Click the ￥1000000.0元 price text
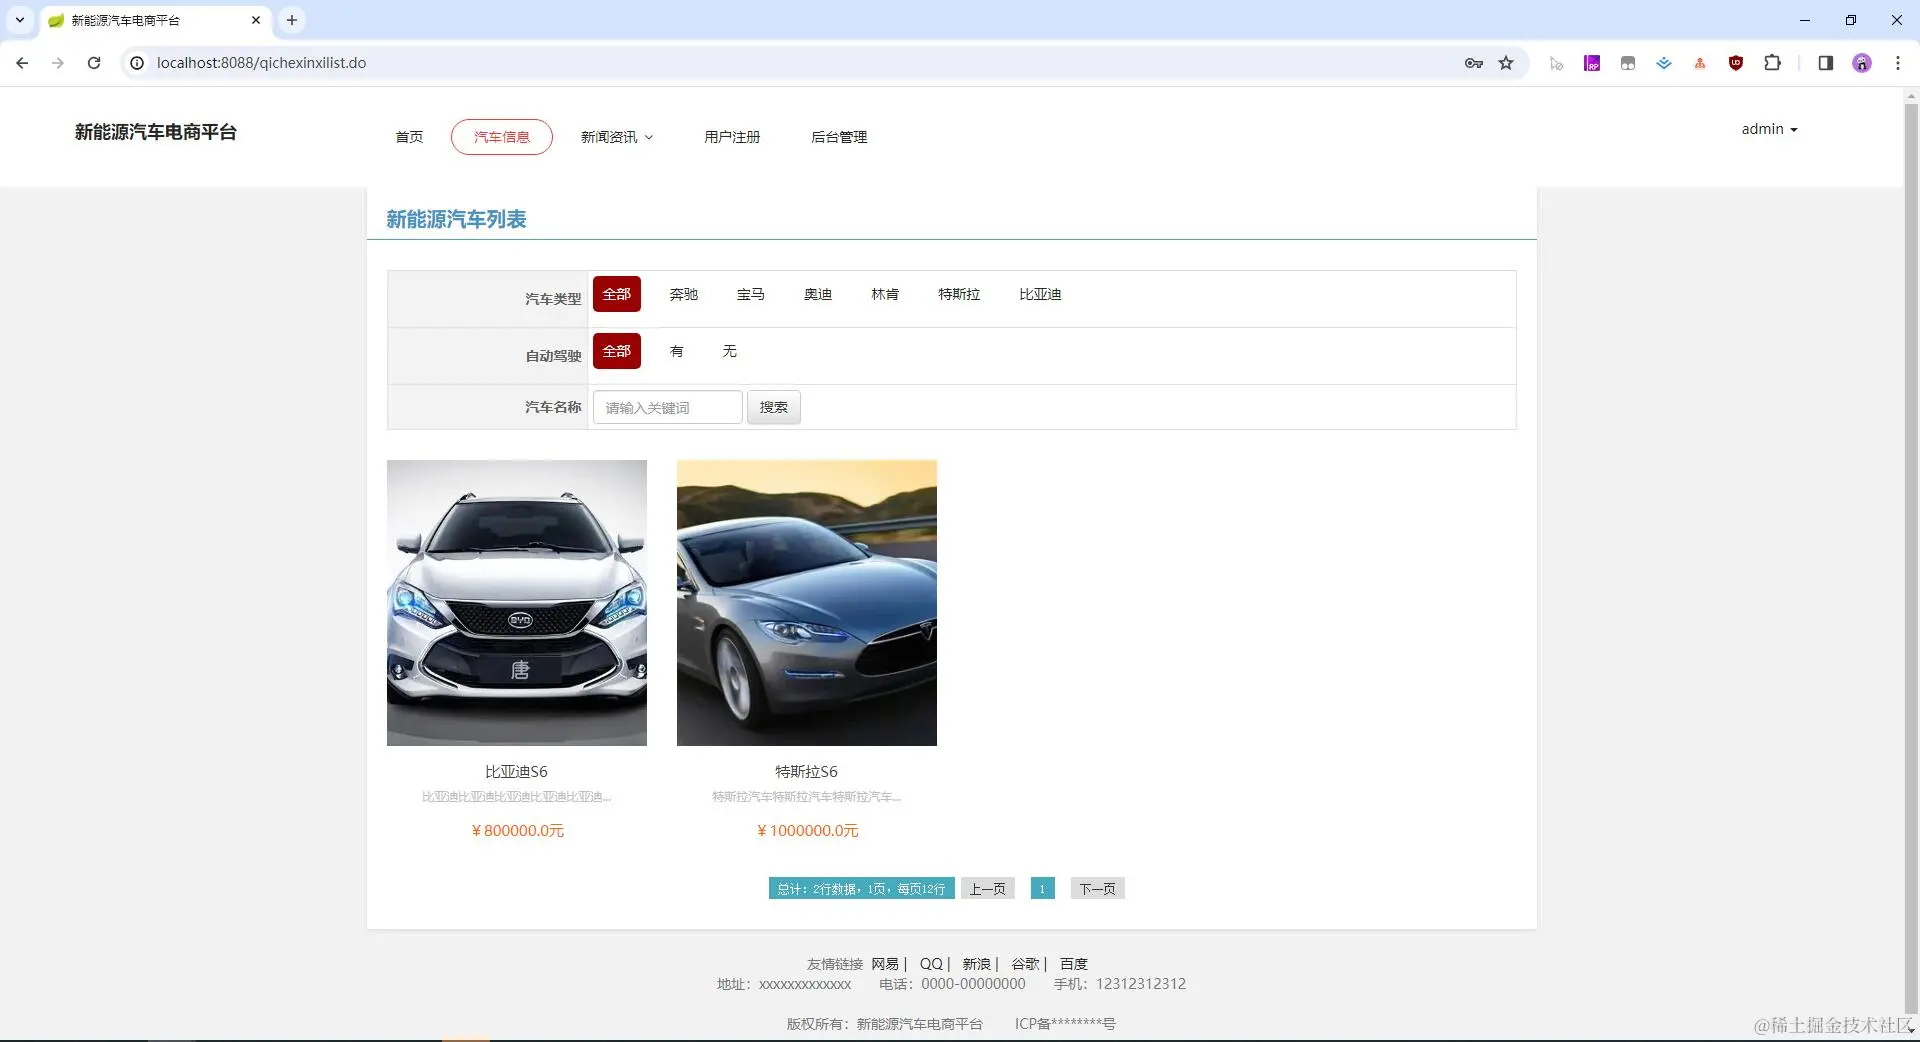 tap(807, 831)
